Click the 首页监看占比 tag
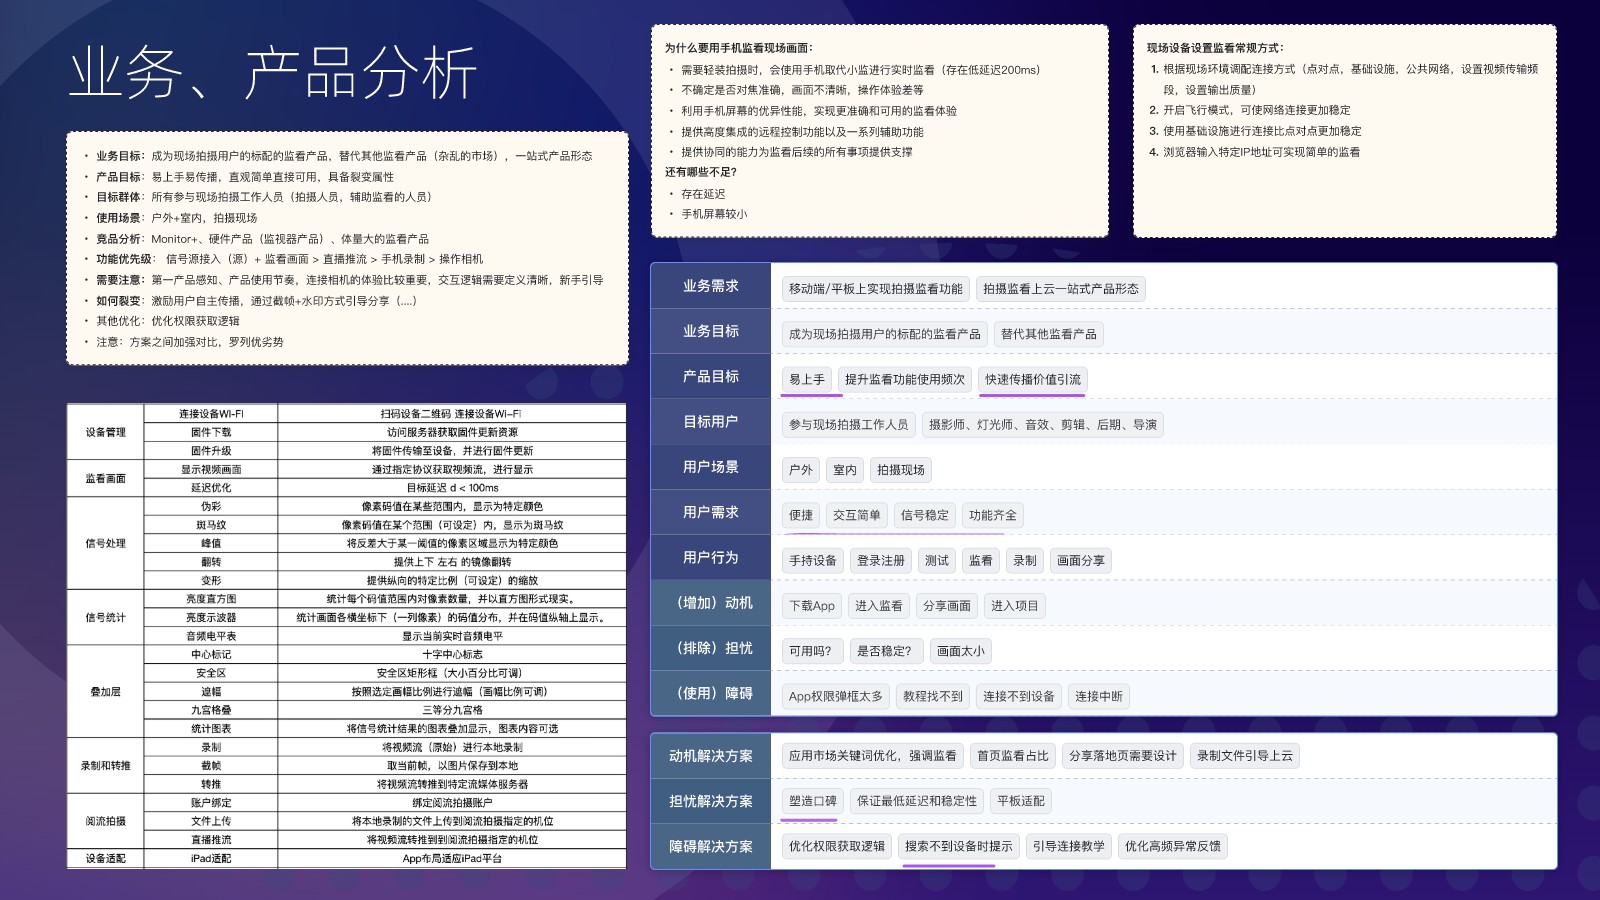1600x900 pixels. pos(1013,756)
